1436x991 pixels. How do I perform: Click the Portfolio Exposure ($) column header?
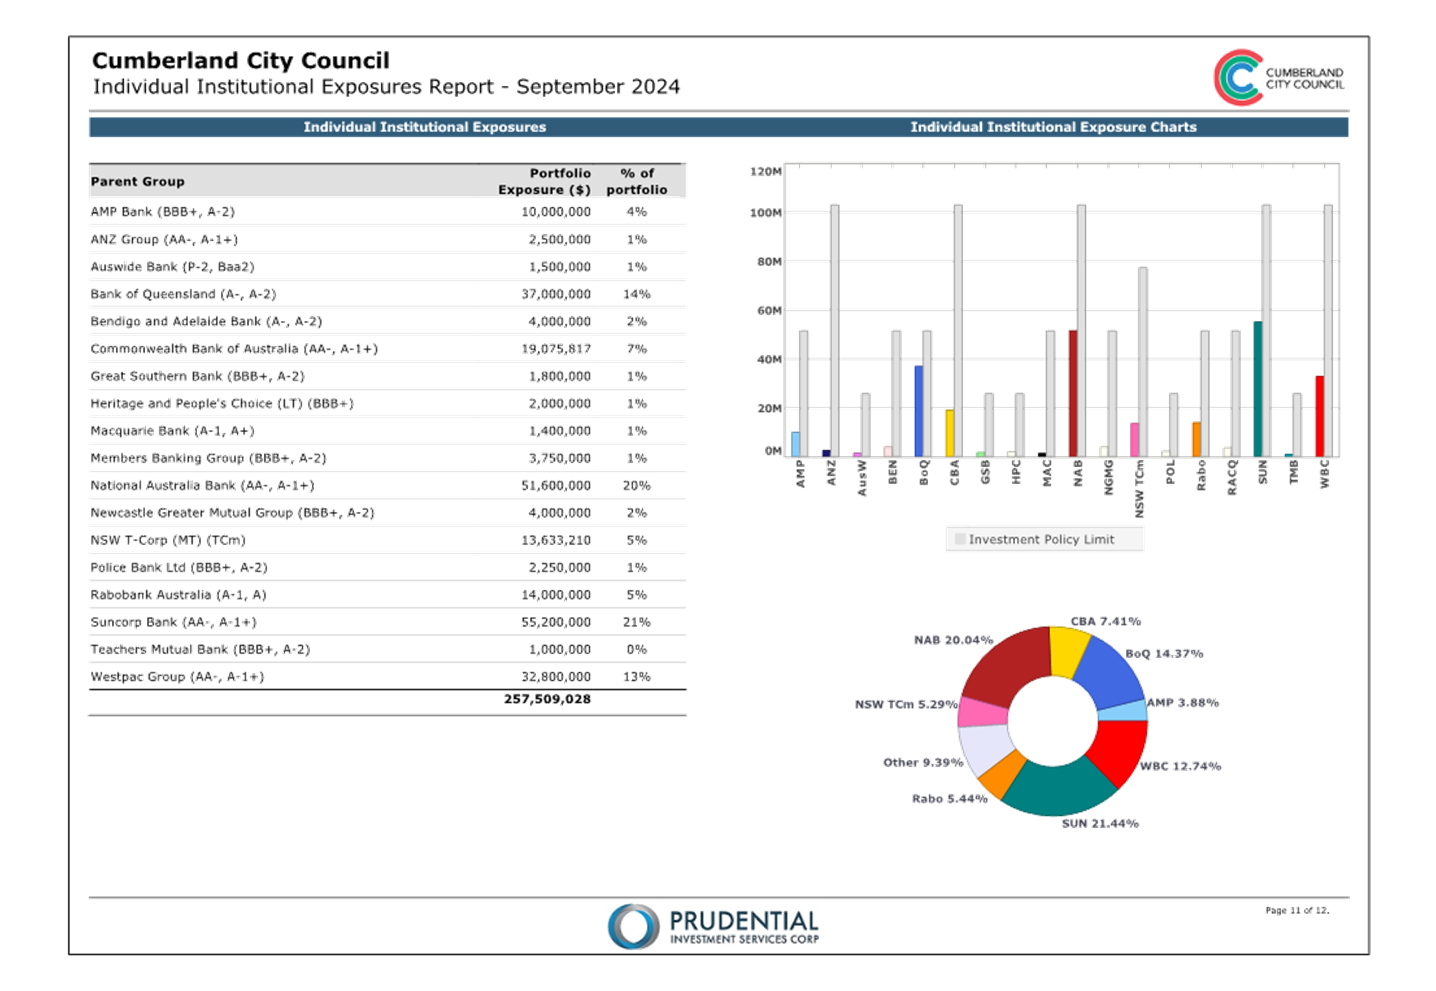(545, 181)
